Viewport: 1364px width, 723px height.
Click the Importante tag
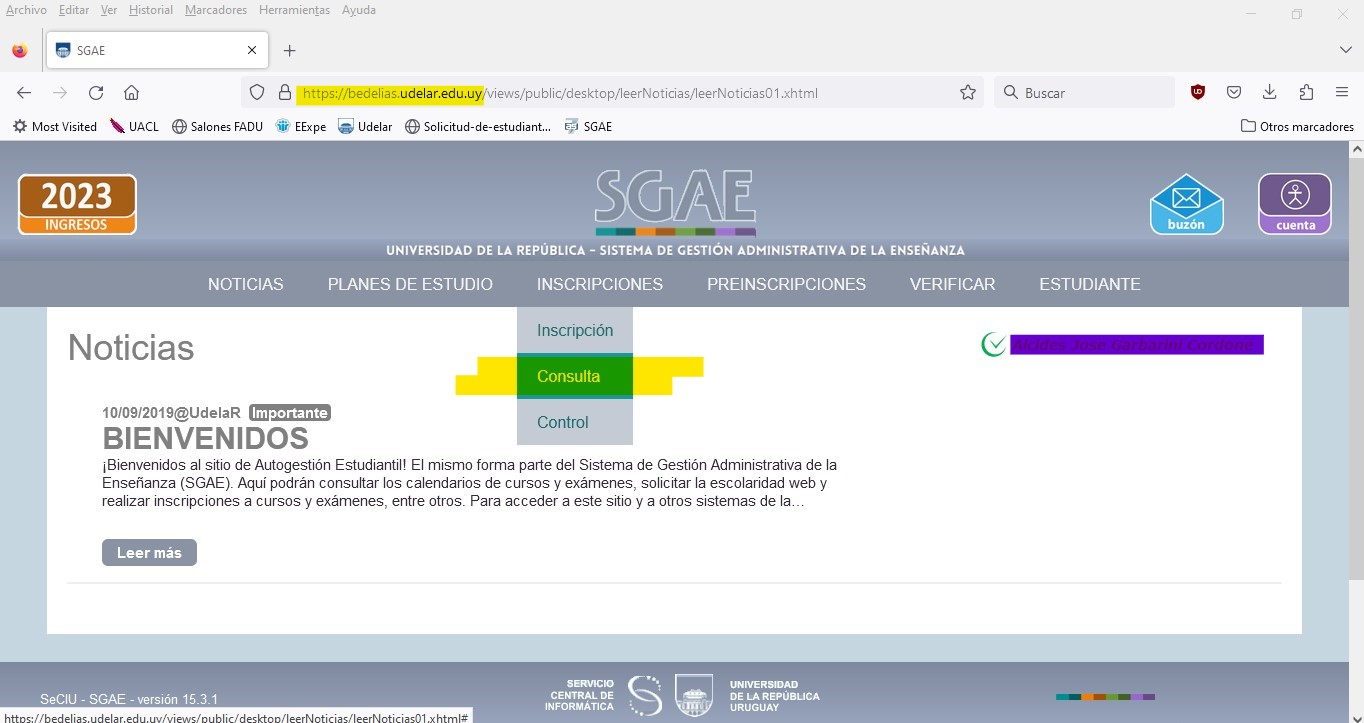point(289,413)
